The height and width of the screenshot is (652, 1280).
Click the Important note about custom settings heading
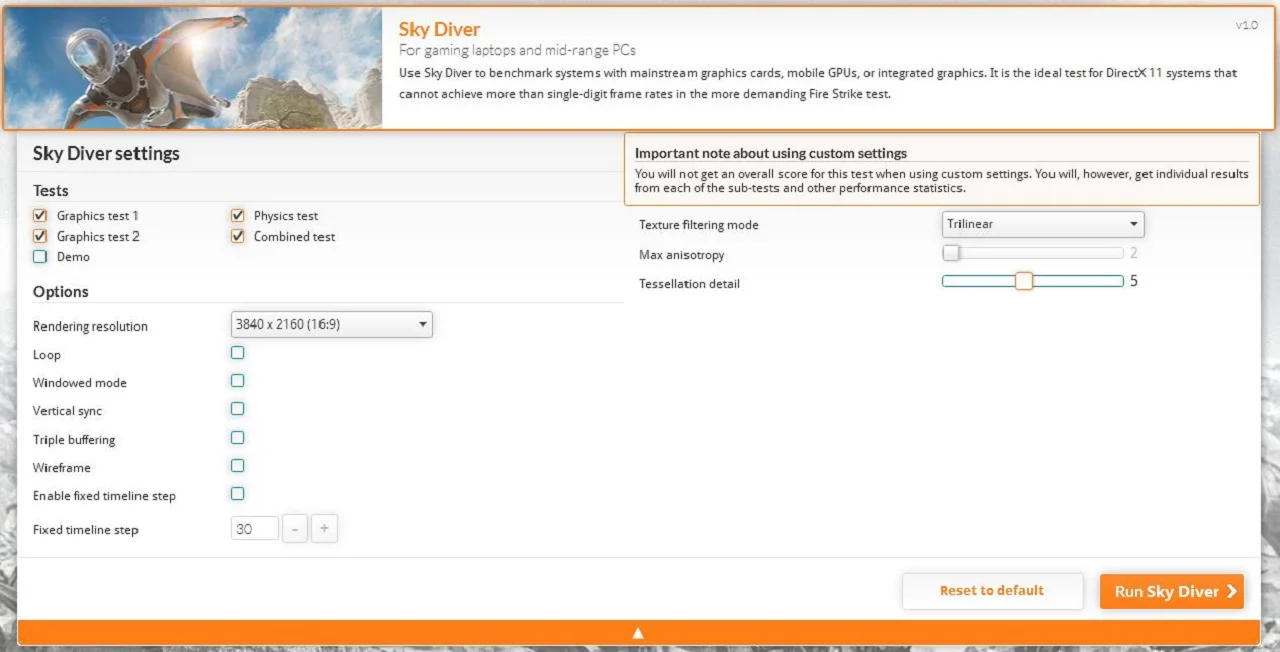coord(771,153)
